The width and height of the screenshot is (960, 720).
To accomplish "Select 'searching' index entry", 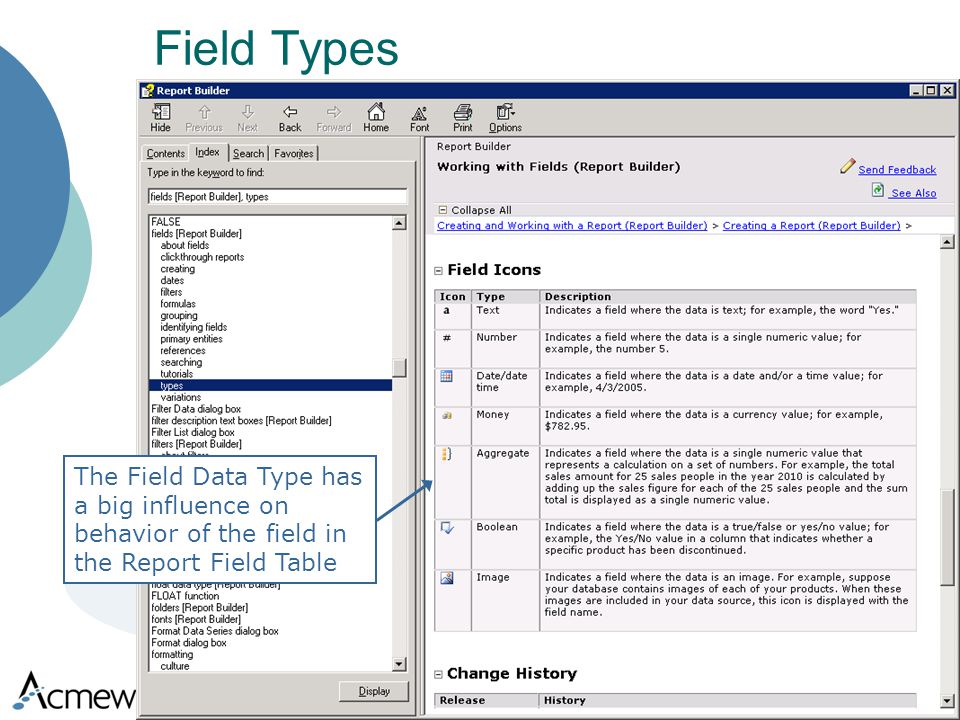I will [x=181, y=362].
